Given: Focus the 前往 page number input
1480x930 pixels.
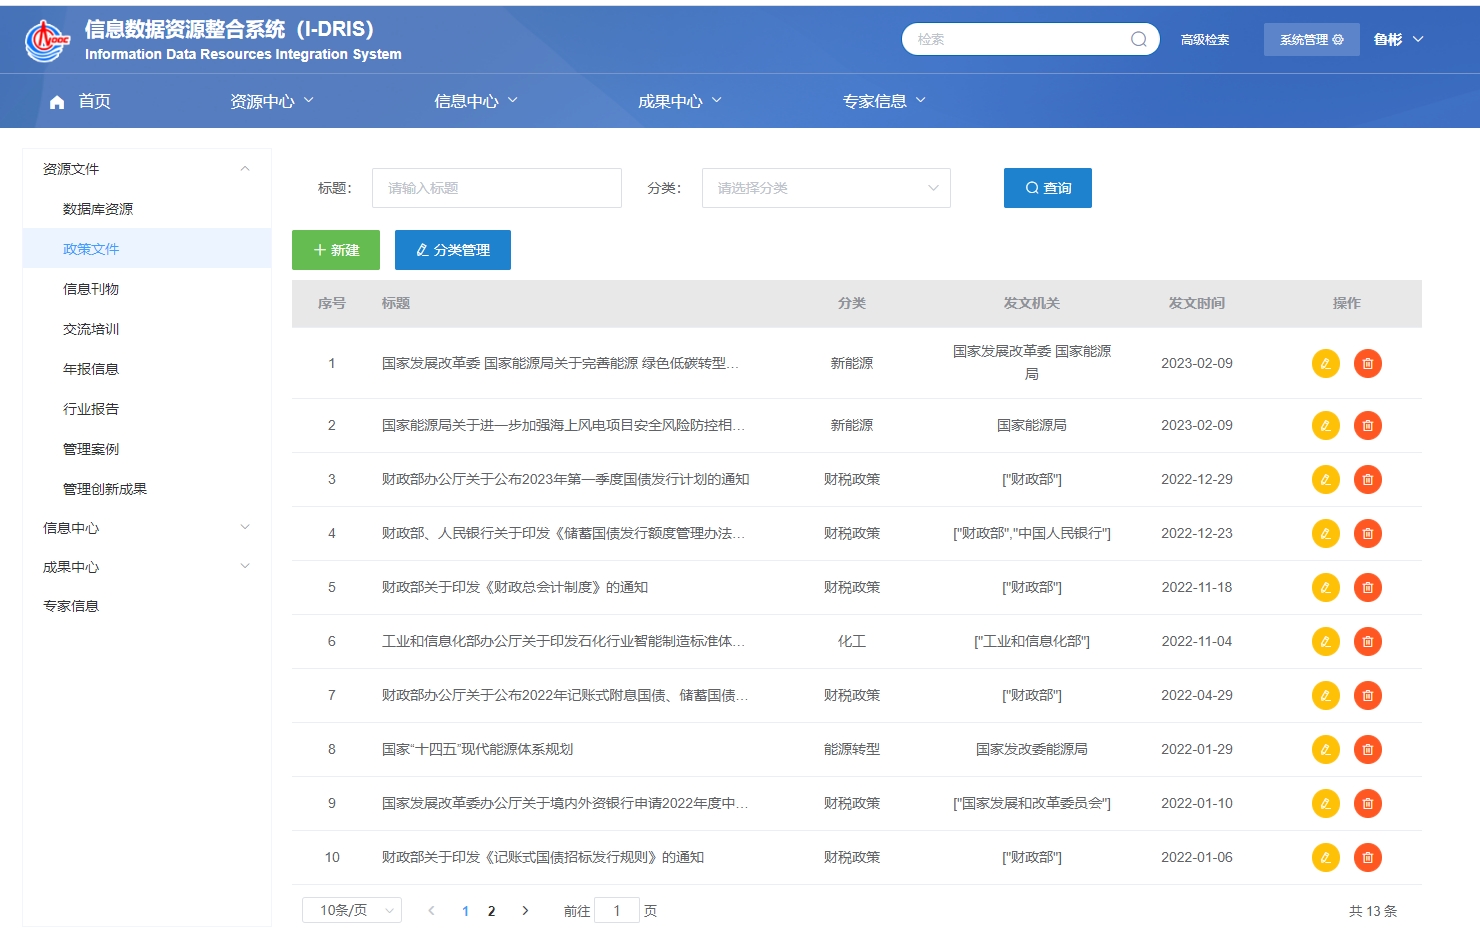Looking at the screenshot, I should 617,910.
